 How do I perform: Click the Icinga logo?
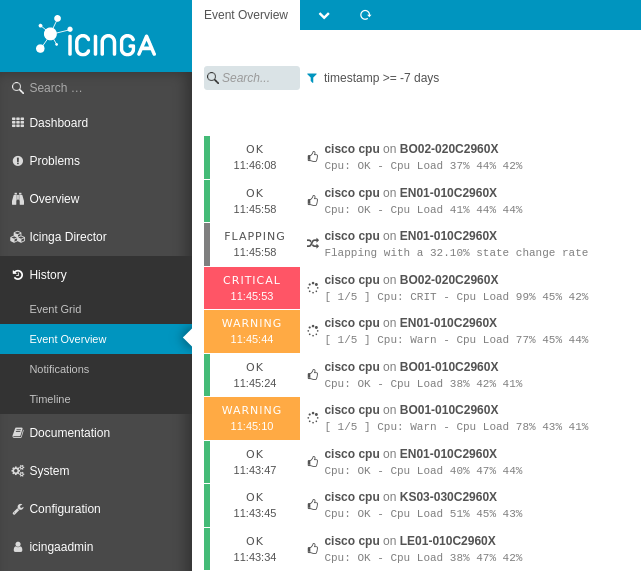point(96,36)
